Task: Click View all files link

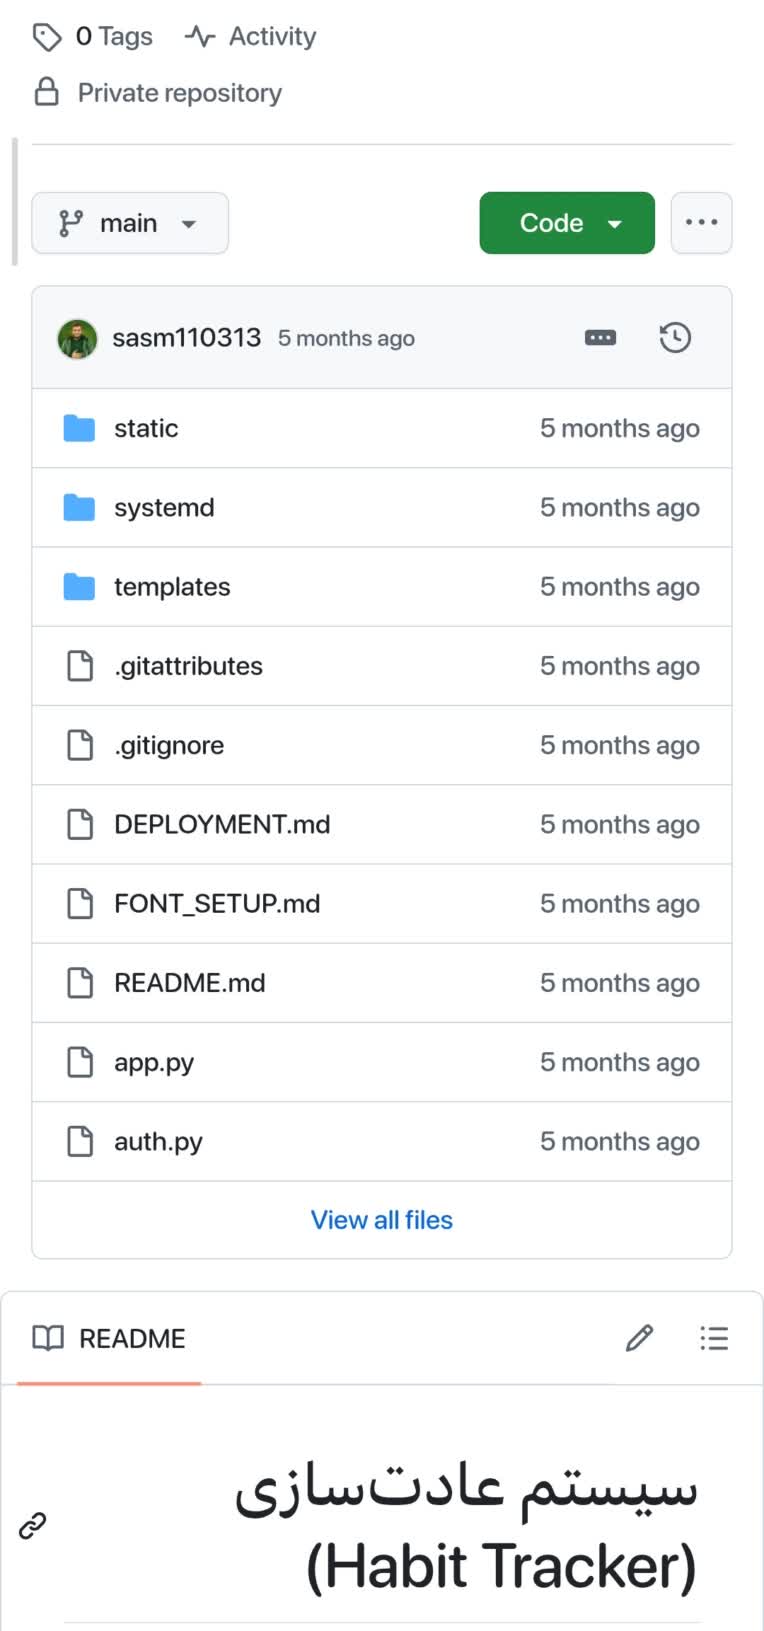Action: (382, 1220)
